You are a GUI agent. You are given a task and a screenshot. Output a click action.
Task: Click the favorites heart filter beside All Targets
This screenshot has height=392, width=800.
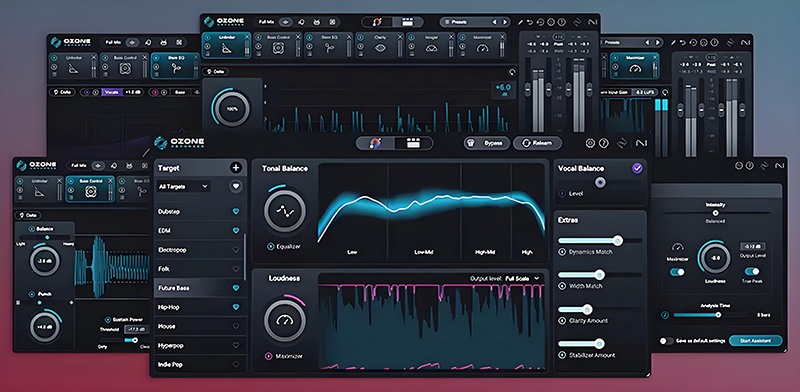(235, 186)
